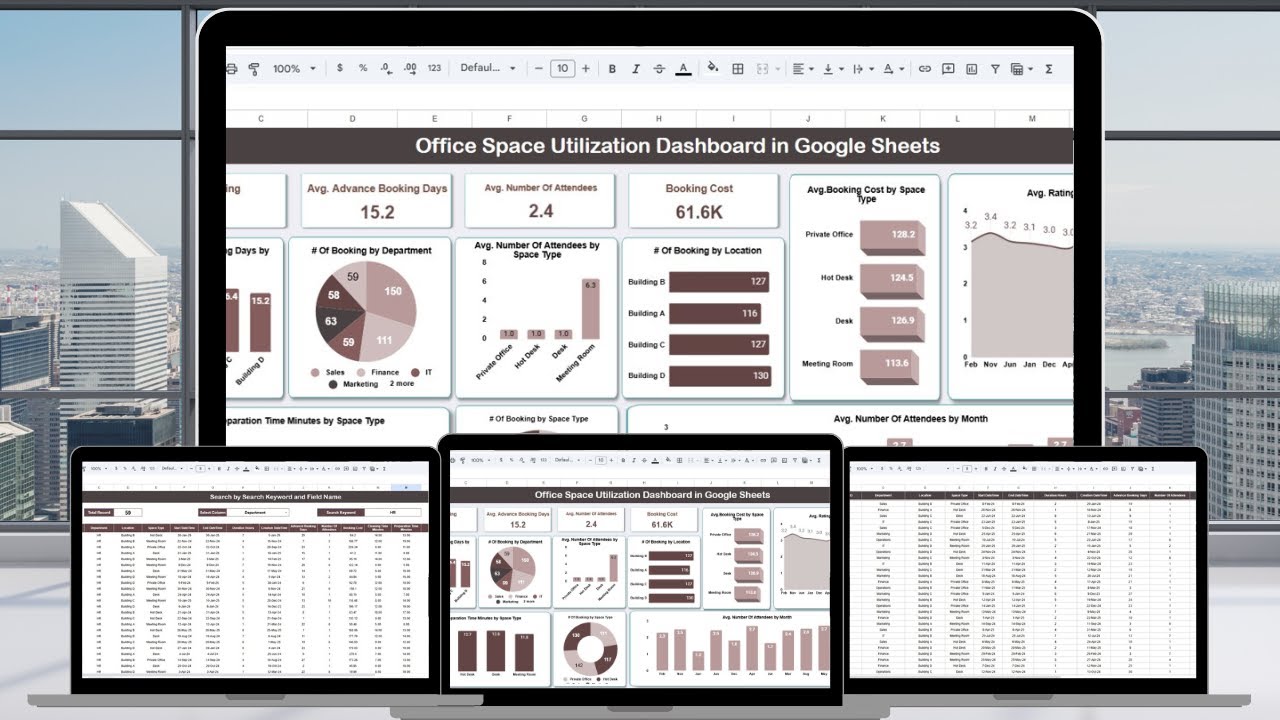Click the 2.4 Avg. Number Of Attendees value
This screenshot has height=720, width=1280.
click(x=541, y=211)
